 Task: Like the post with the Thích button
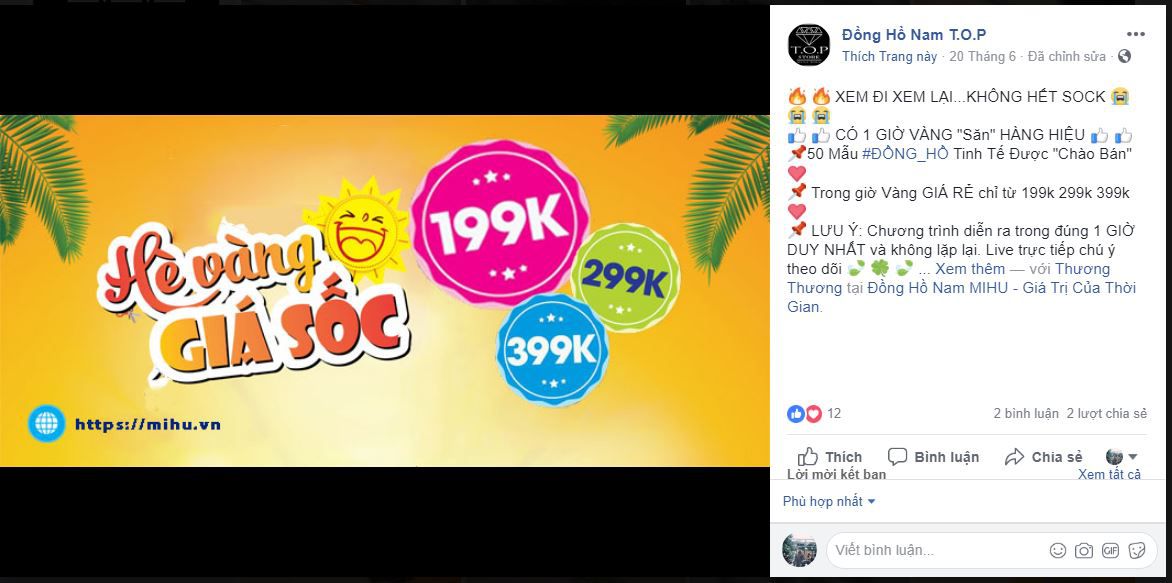coord(830,457)
